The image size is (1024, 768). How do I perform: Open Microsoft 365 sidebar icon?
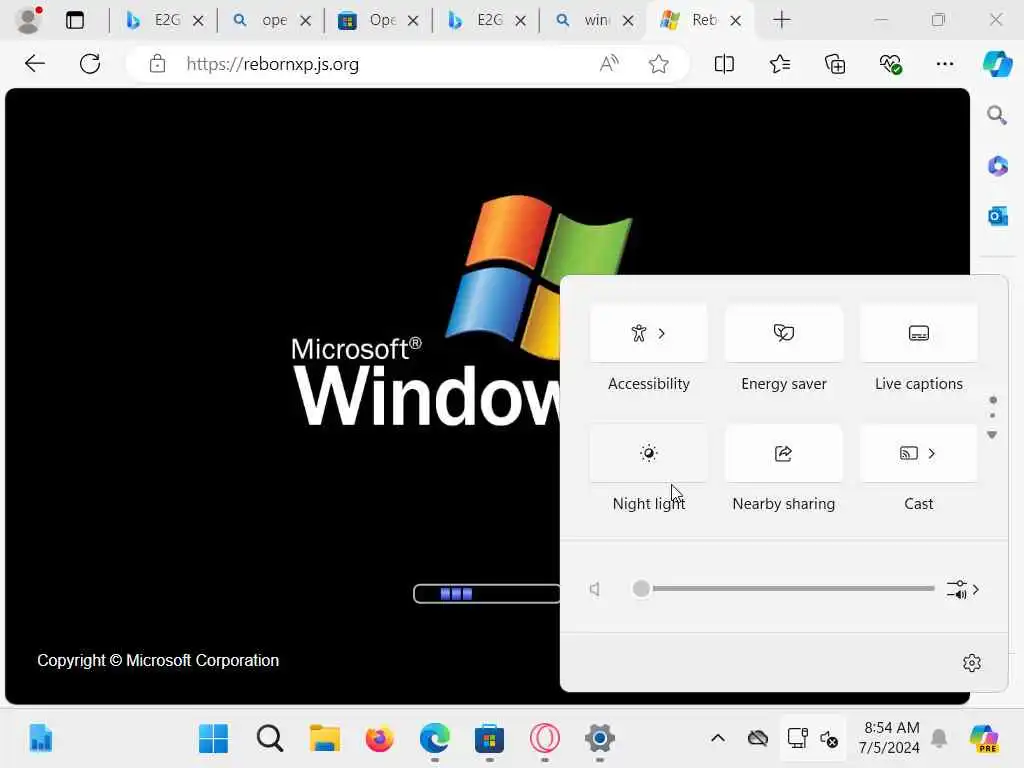997,165
